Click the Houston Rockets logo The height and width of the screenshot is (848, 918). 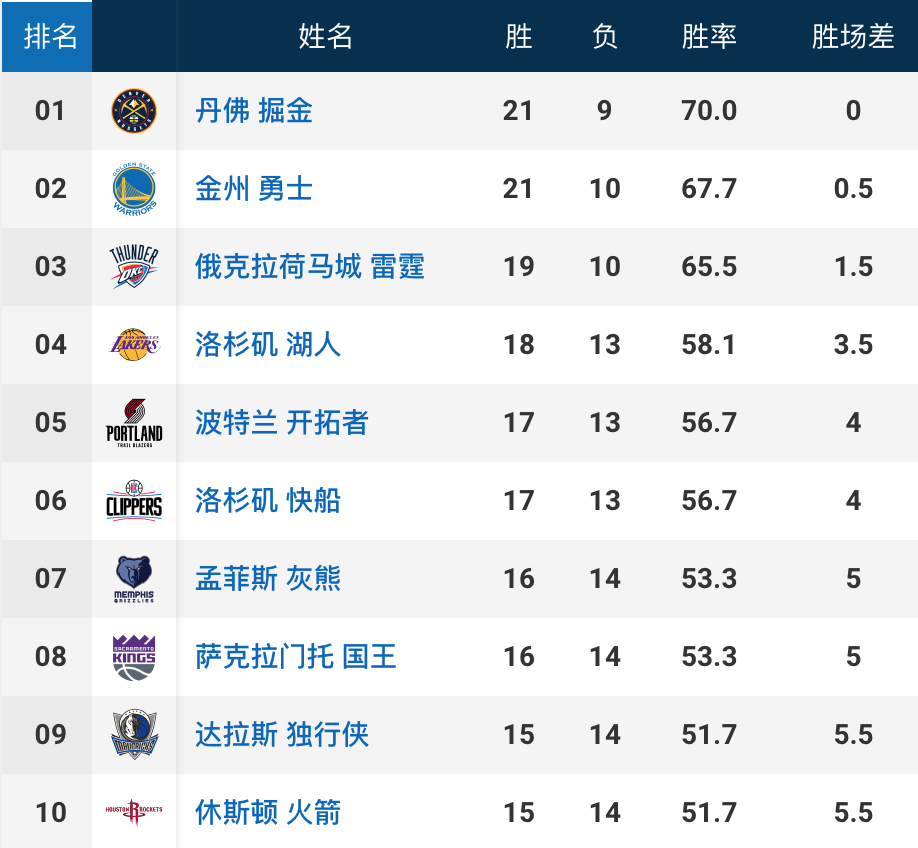(x=134, y=812)
